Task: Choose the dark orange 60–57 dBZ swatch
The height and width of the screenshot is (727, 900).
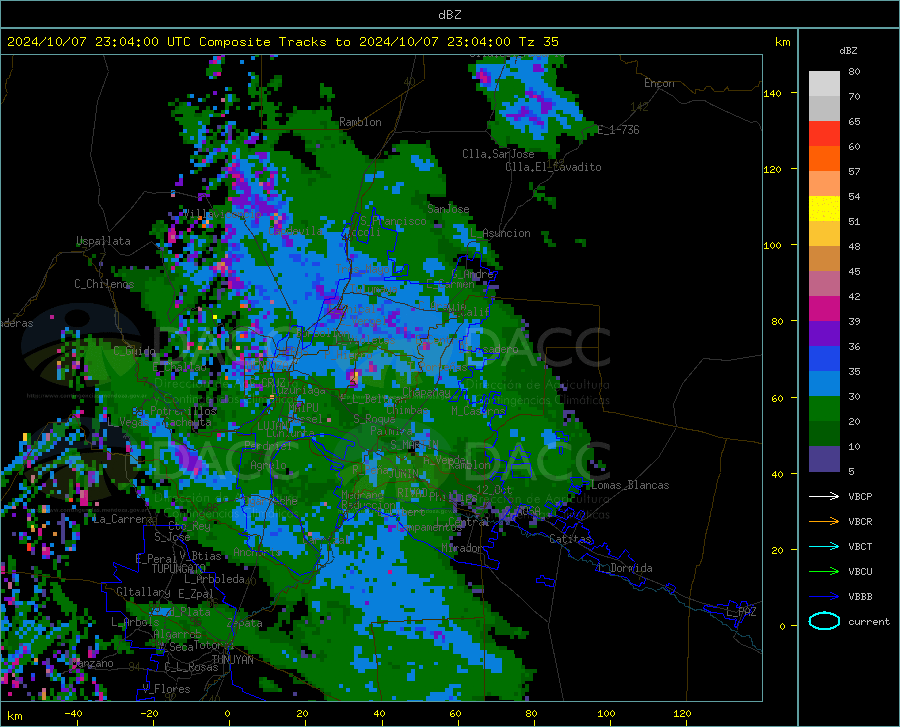Action: point(824,159)
